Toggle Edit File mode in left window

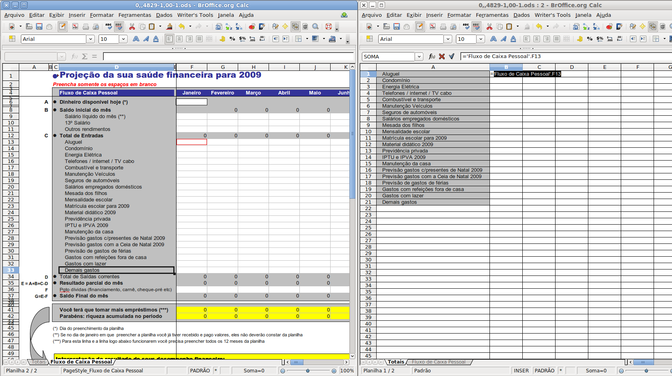tap(63, 27)
